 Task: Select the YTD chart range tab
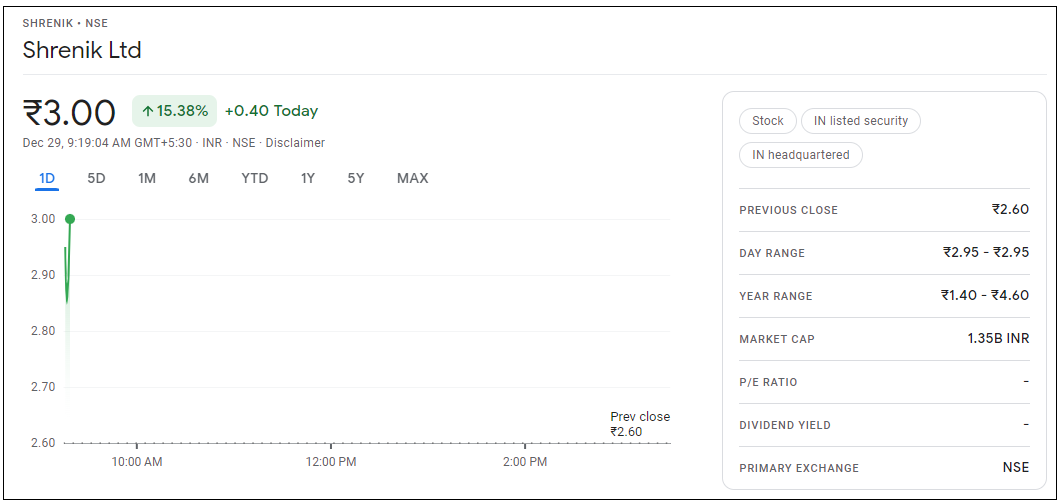[255, 179]
